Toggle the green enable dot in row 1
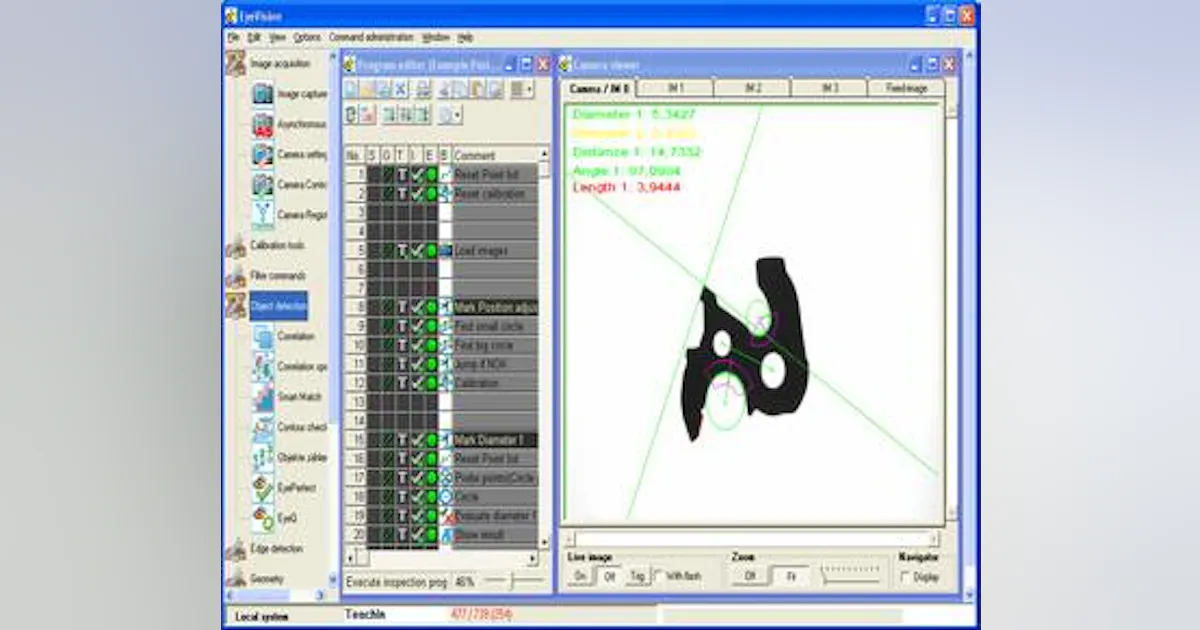 (431, 175)
